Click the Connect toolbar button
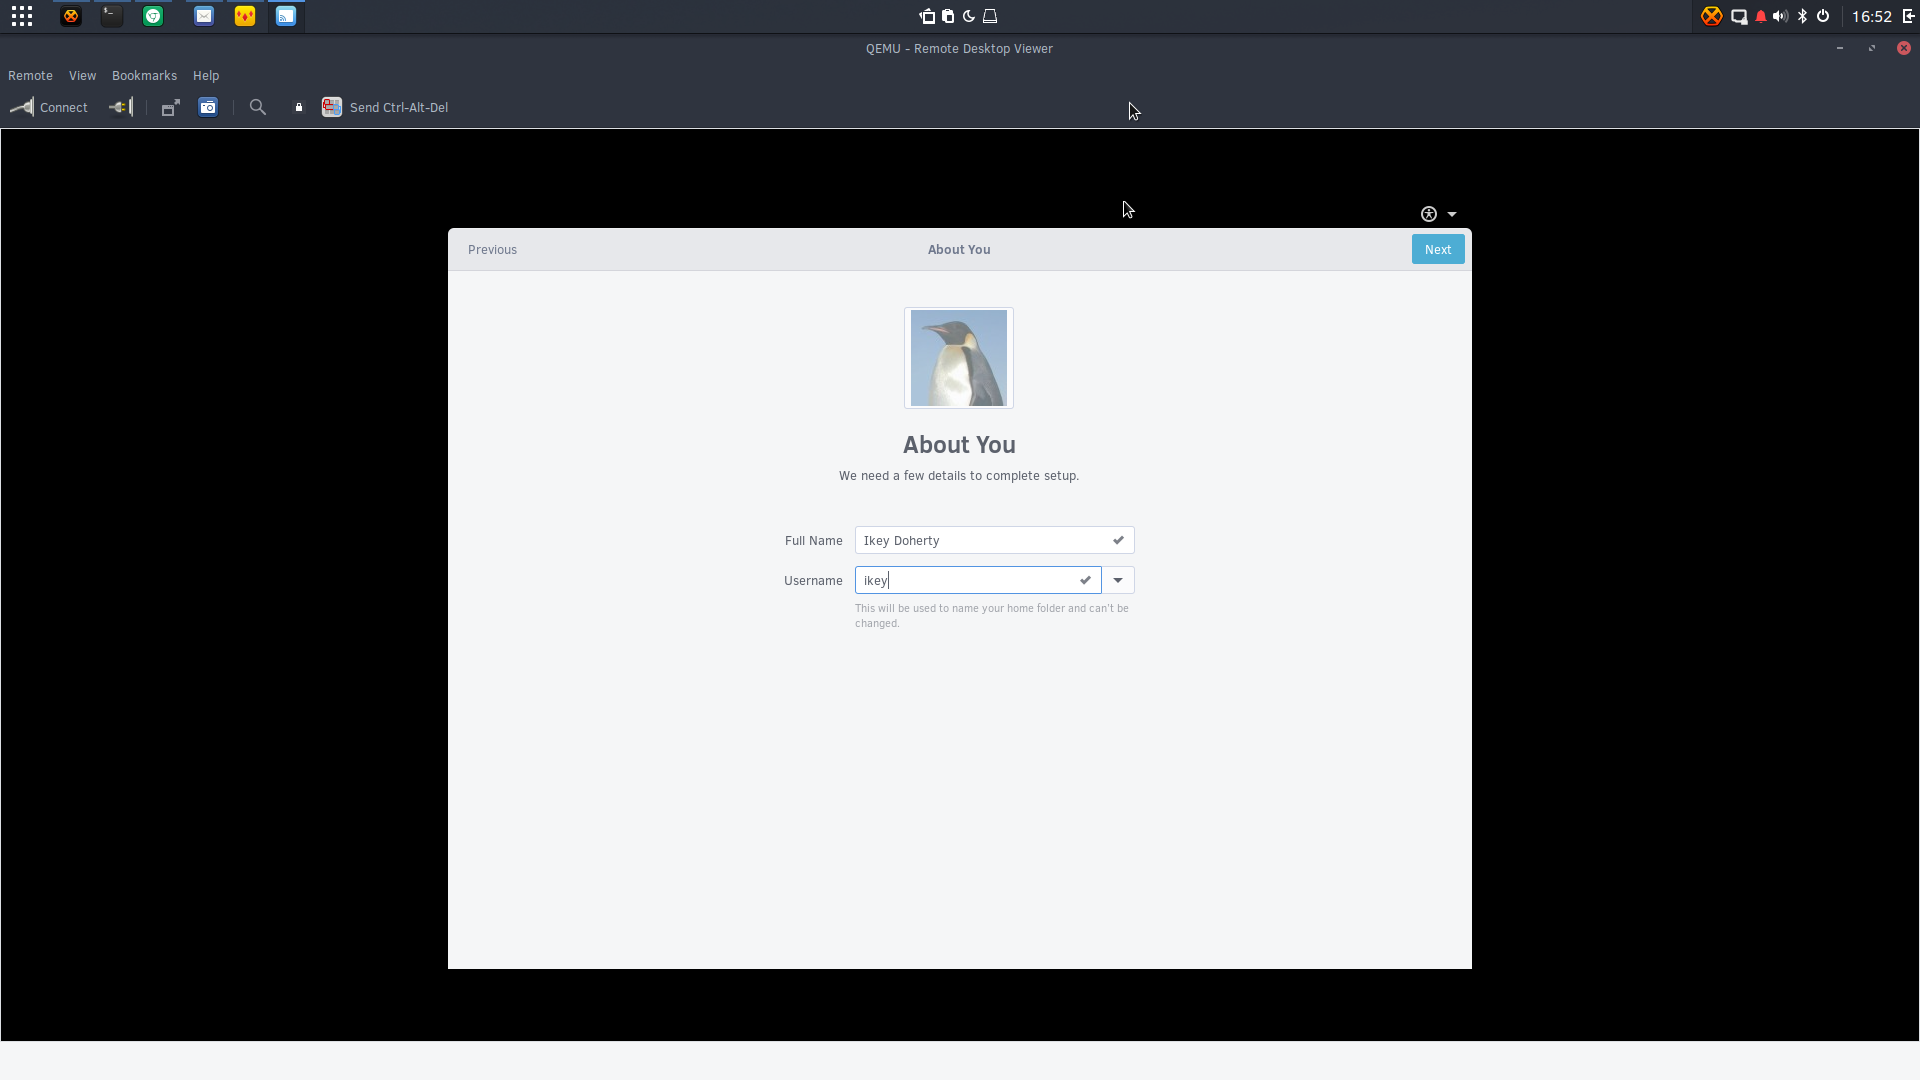The height and width of the screenshot is (1080, 1920). [x=49, y=107]
